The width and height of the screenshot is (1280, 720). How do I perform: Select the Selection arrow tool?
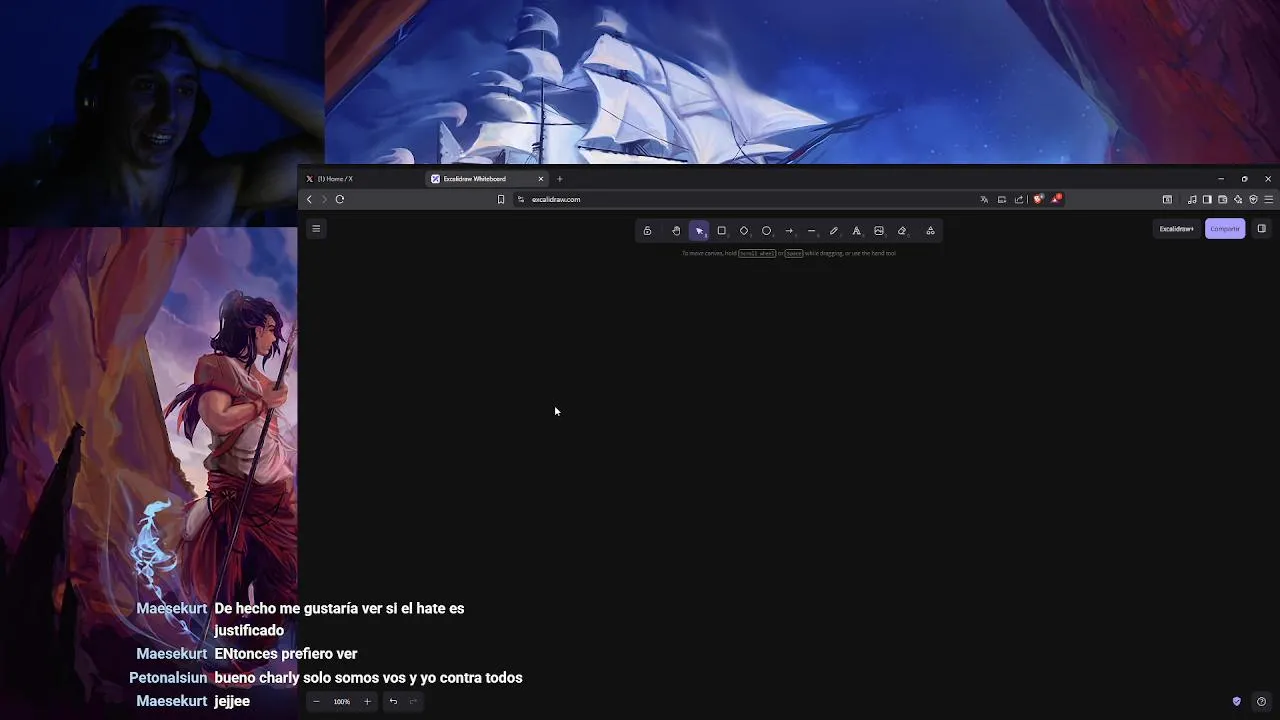[x=699, y=231]
